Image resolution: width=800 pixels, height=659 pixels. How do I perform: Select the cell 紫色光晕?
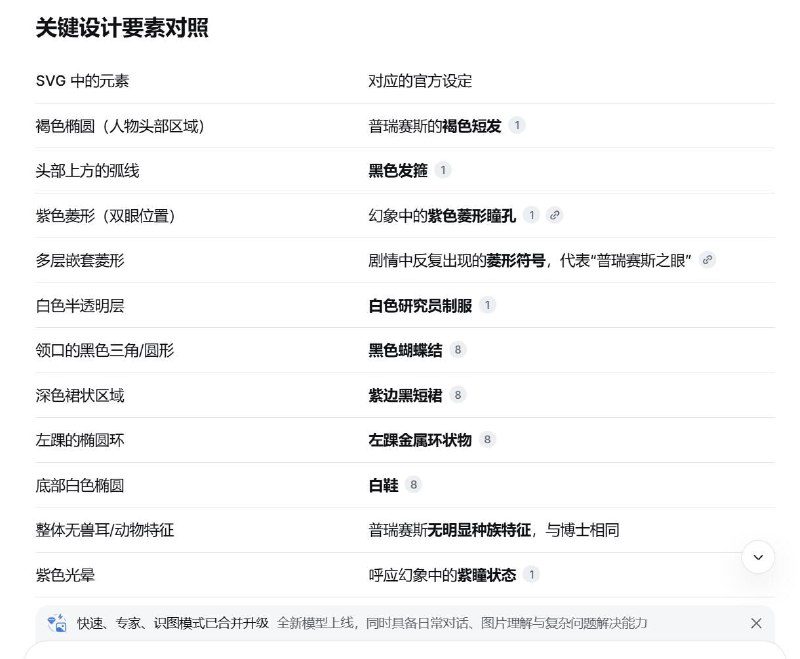65,575
